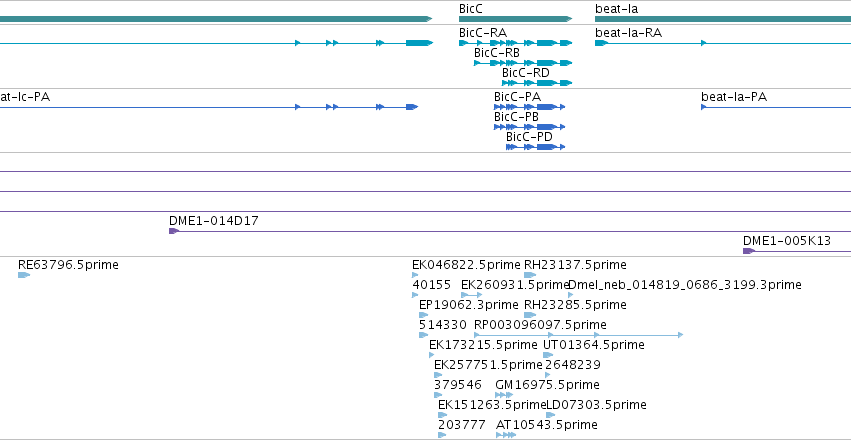Click the BicC-RD transcript label
The image size is (851, 440).
tap(525, 73)
